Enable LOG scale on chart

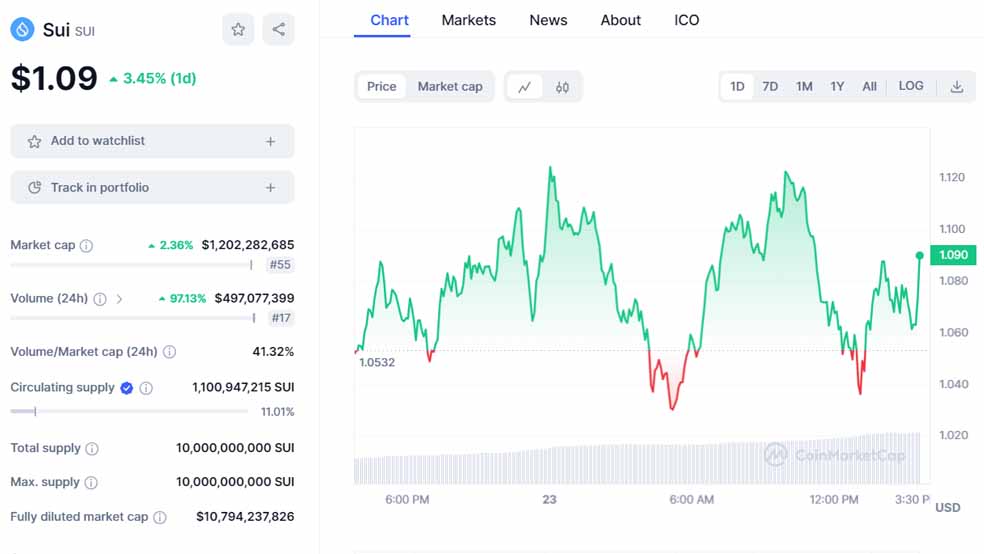tap(911, 86)
